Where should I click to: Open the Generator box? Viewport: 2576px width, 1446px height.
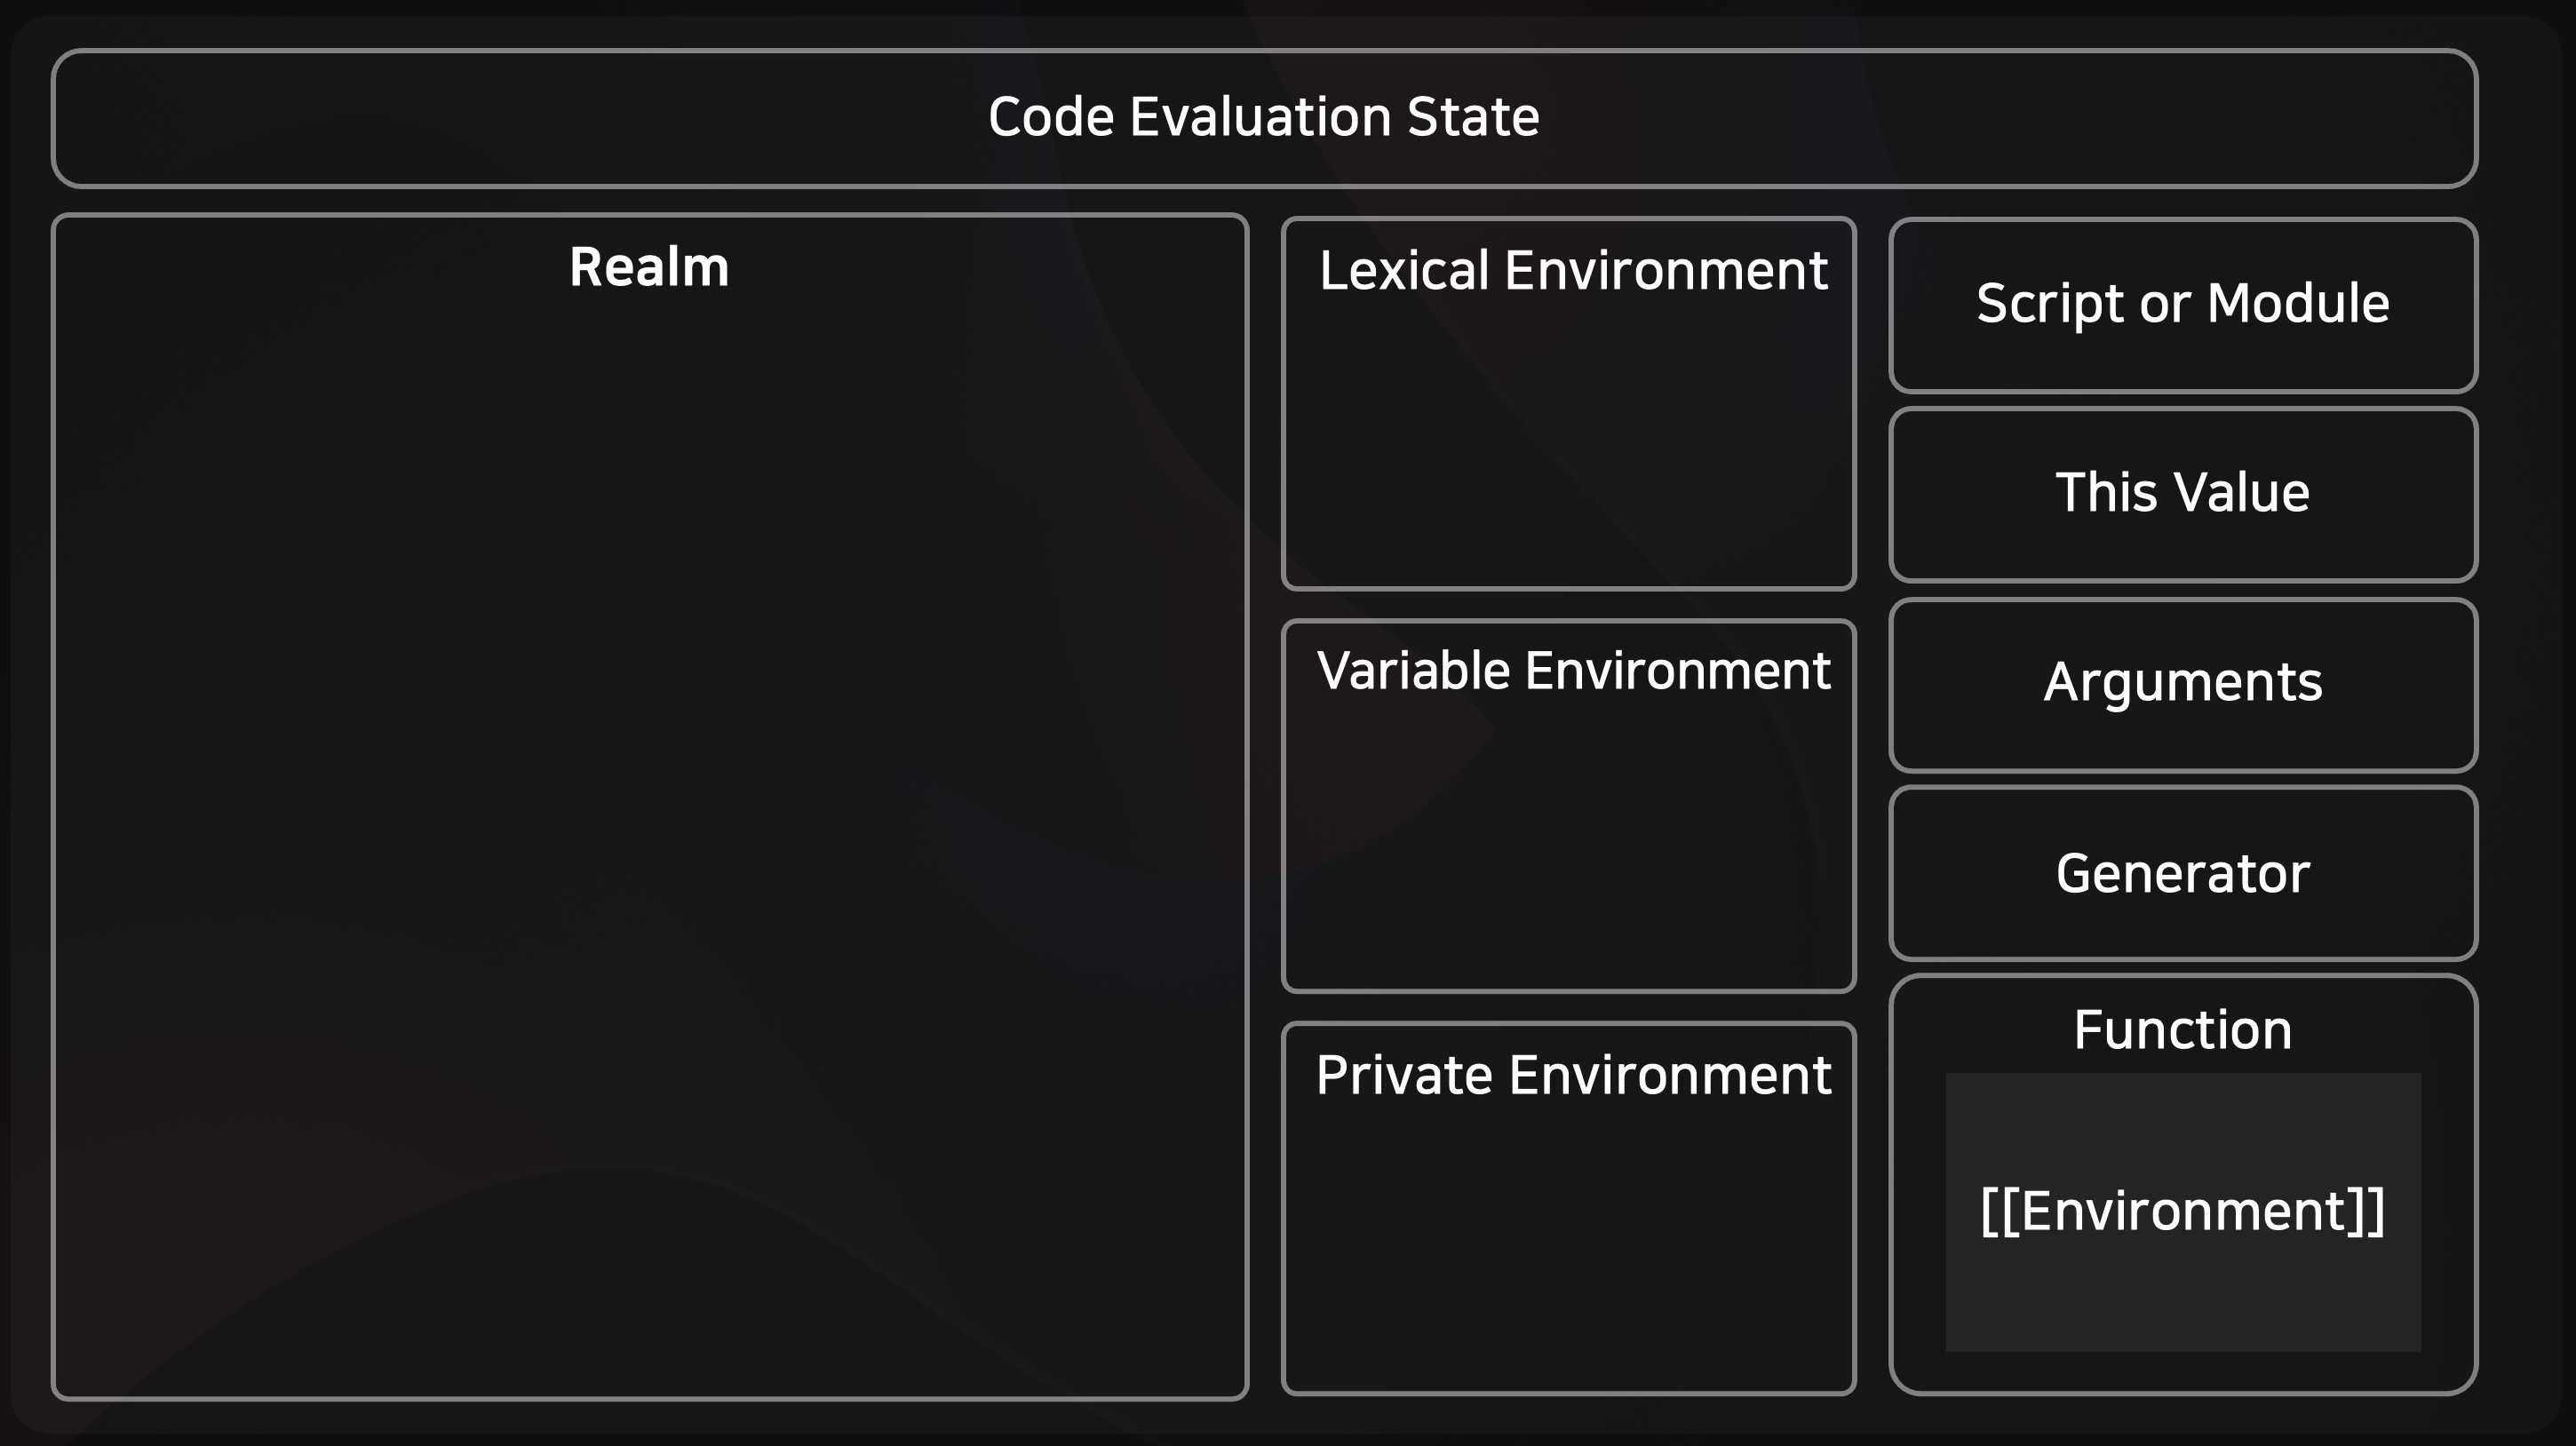(2183, 873)
